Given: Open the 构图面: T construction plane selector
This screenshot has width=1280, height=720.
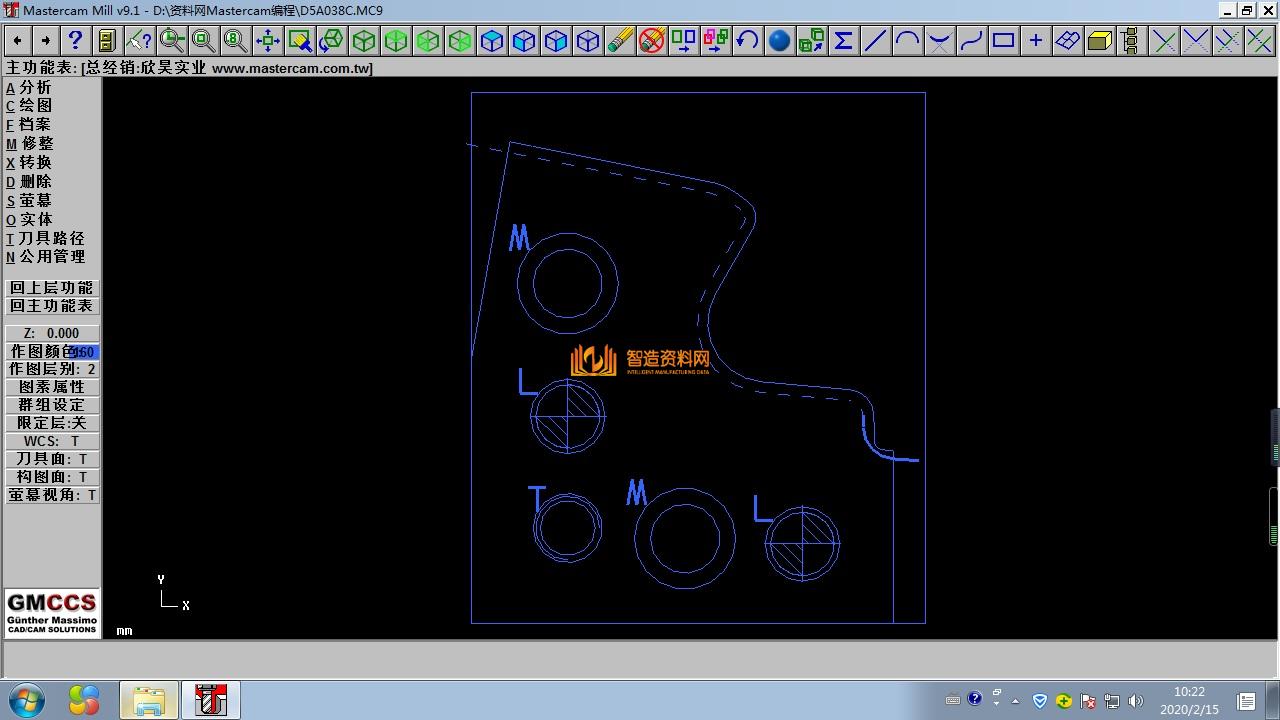Looking at the screenshot, I should (x=52, y=477).
